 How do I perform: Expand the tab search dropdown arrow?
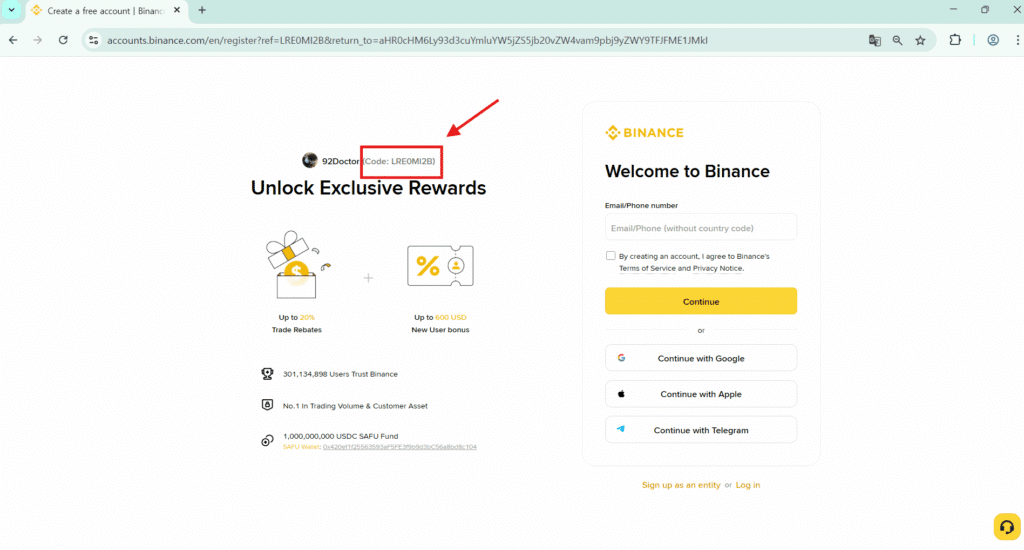11,10
